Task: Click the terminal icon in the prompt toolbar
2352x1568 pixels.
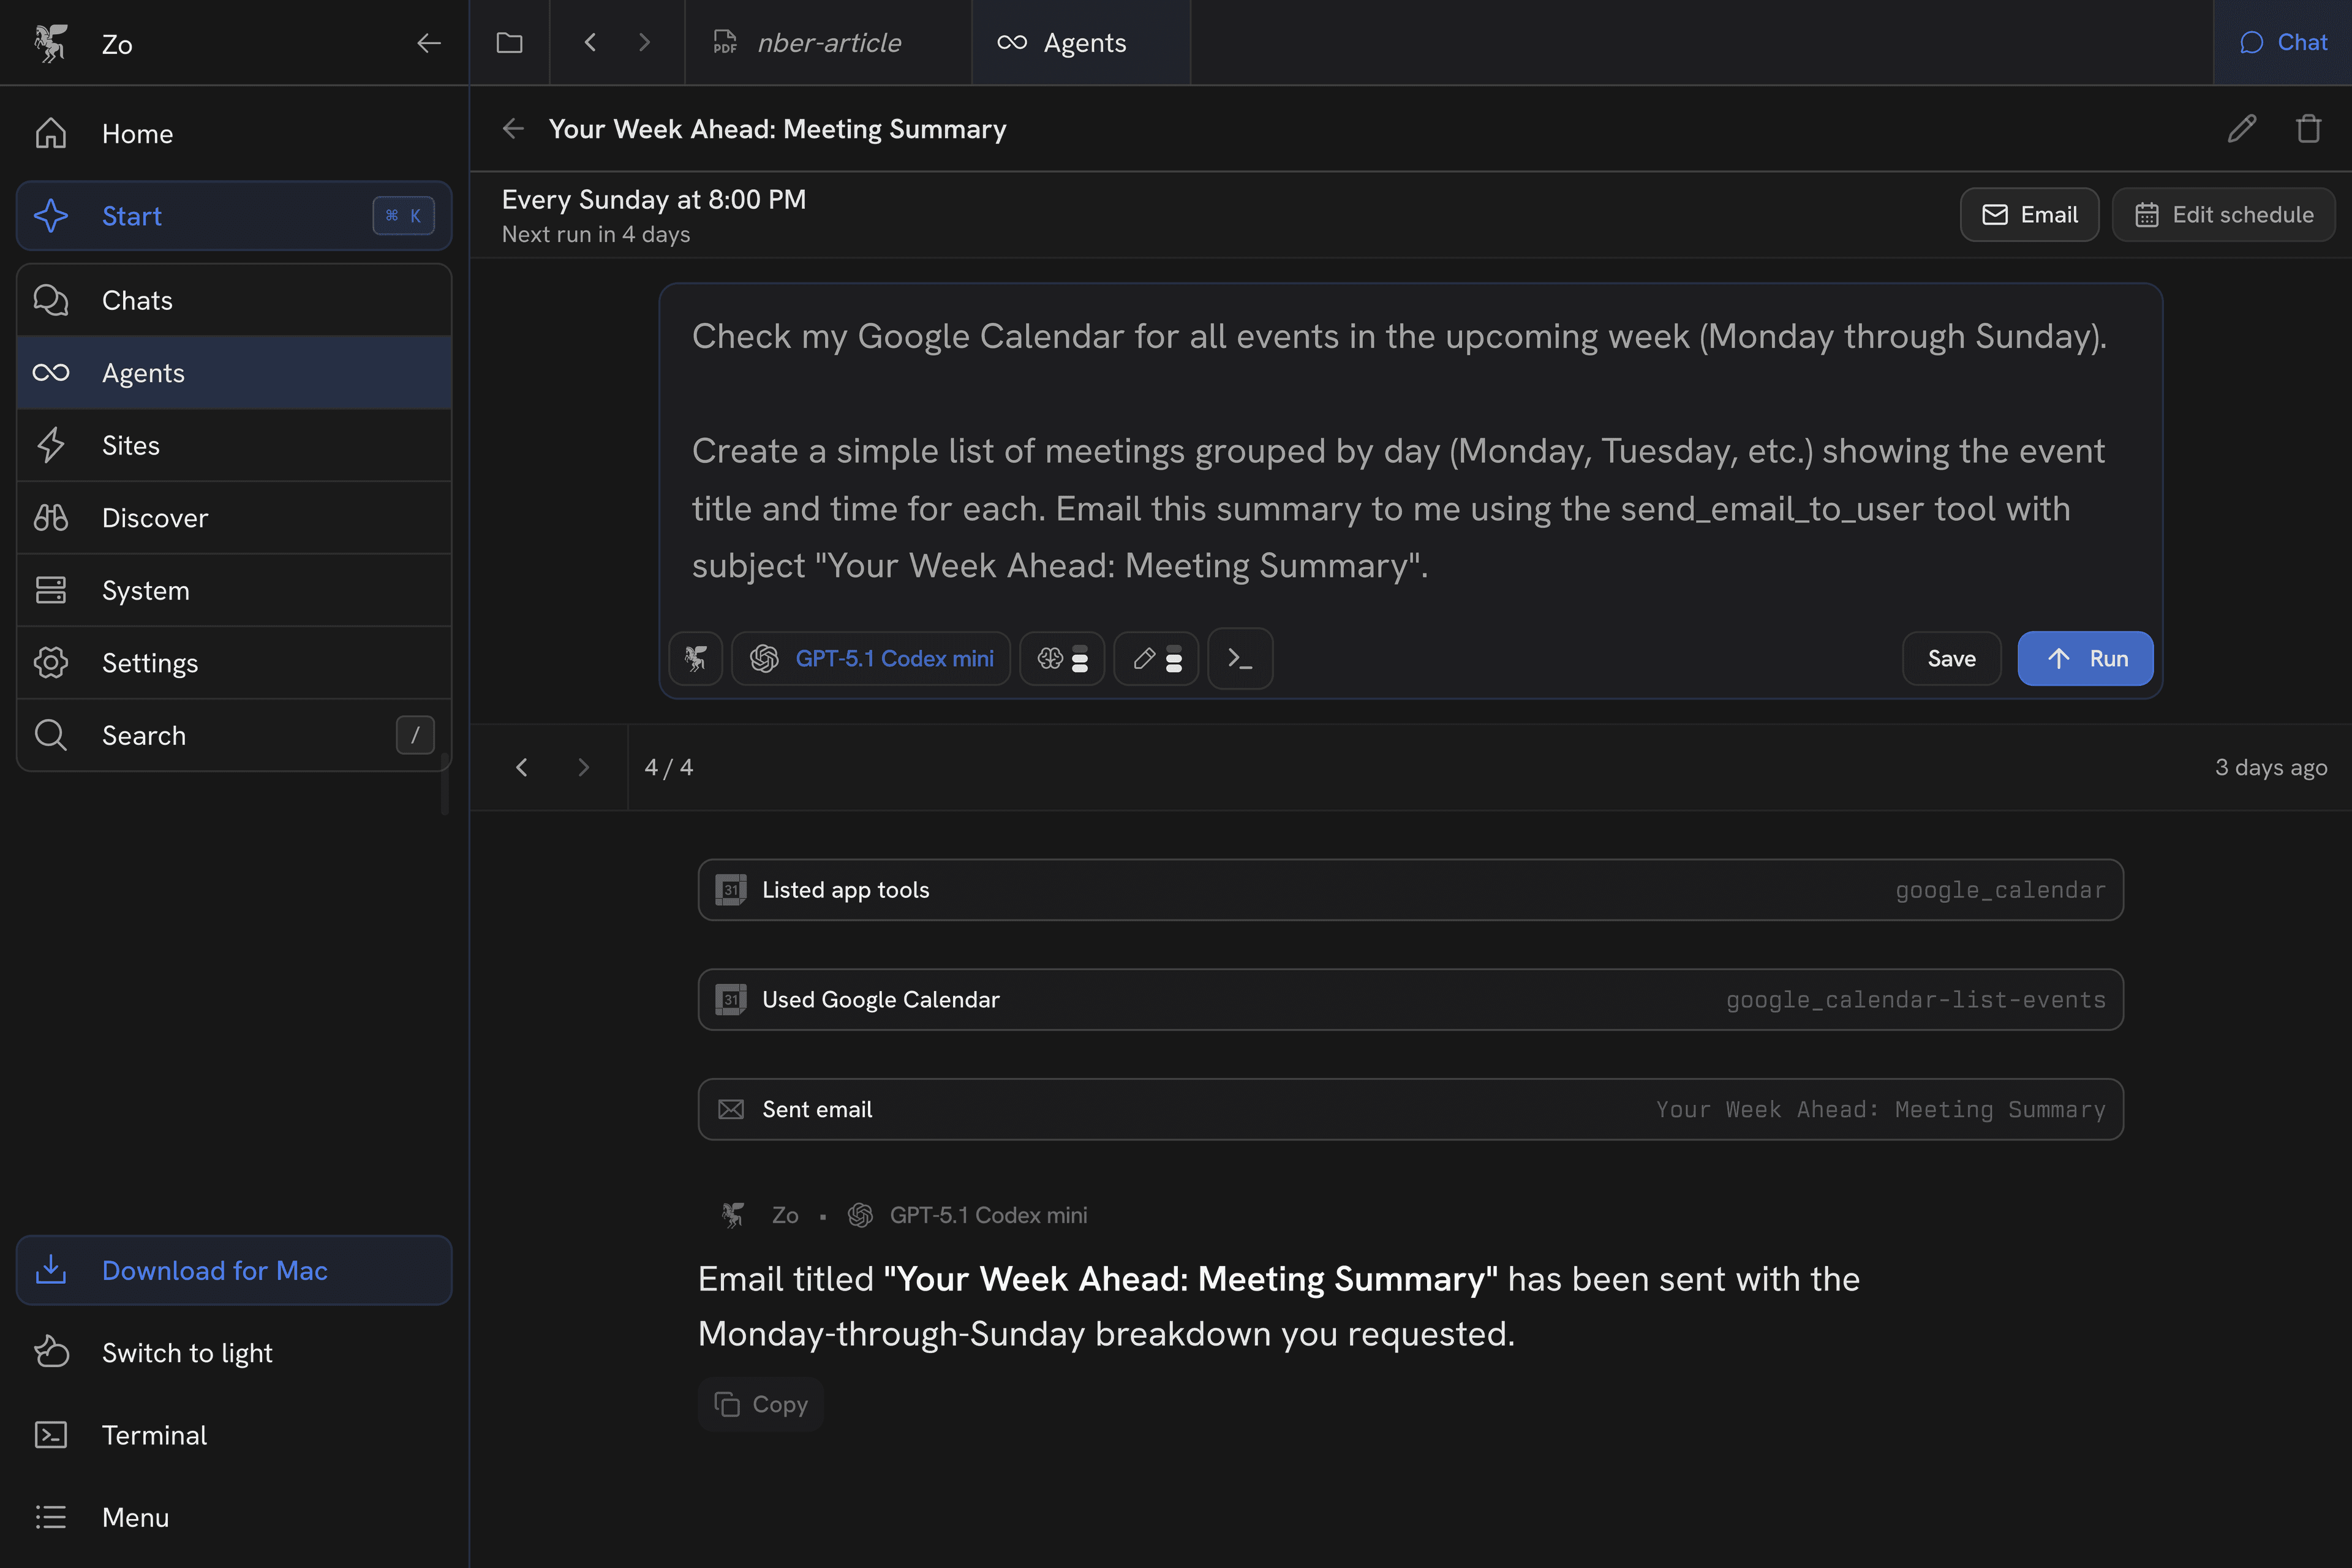Action: [1240, 658]
